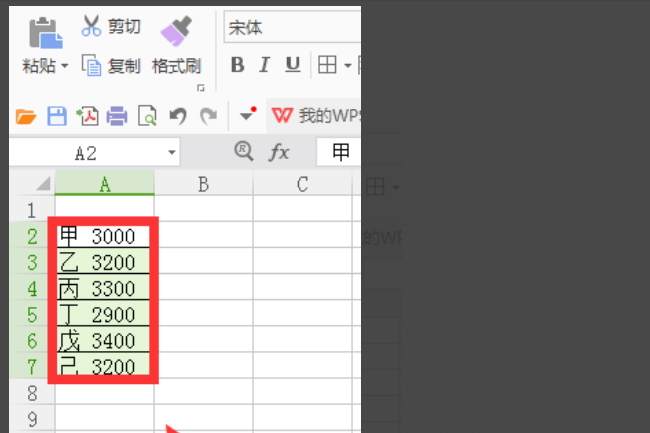Select column B header

(203, 184)
